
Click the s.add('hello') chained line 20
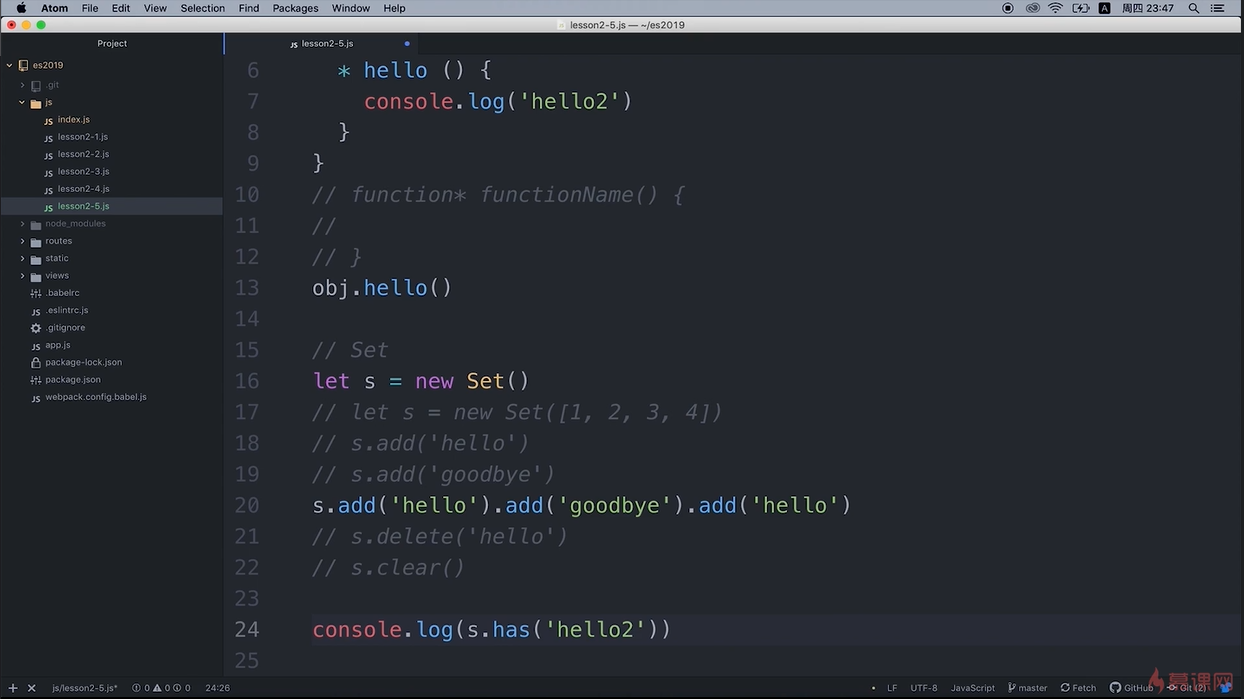[582, 505]
